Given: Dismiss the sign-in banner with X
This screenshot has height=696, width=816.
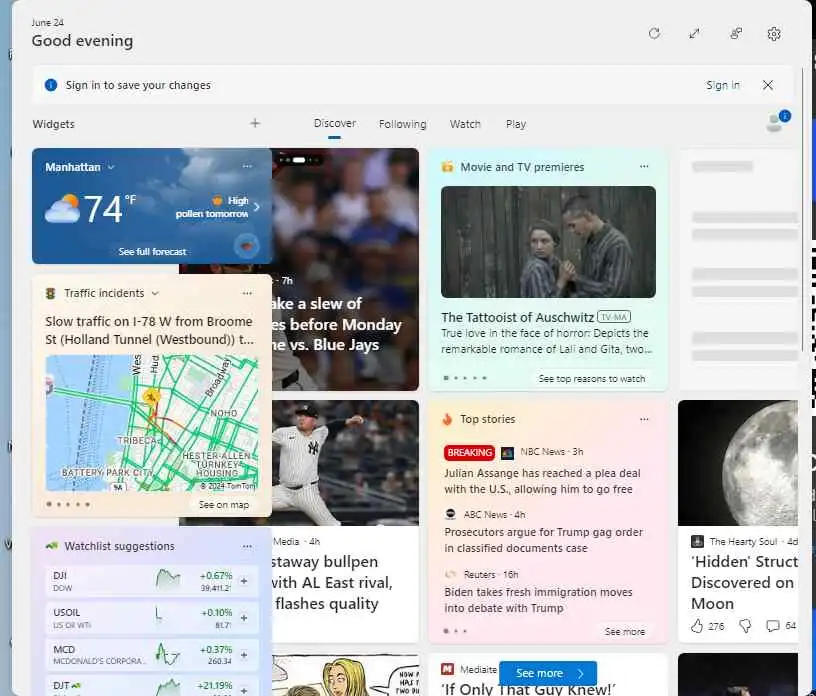Looking at the screenshot, I should 768,85.
